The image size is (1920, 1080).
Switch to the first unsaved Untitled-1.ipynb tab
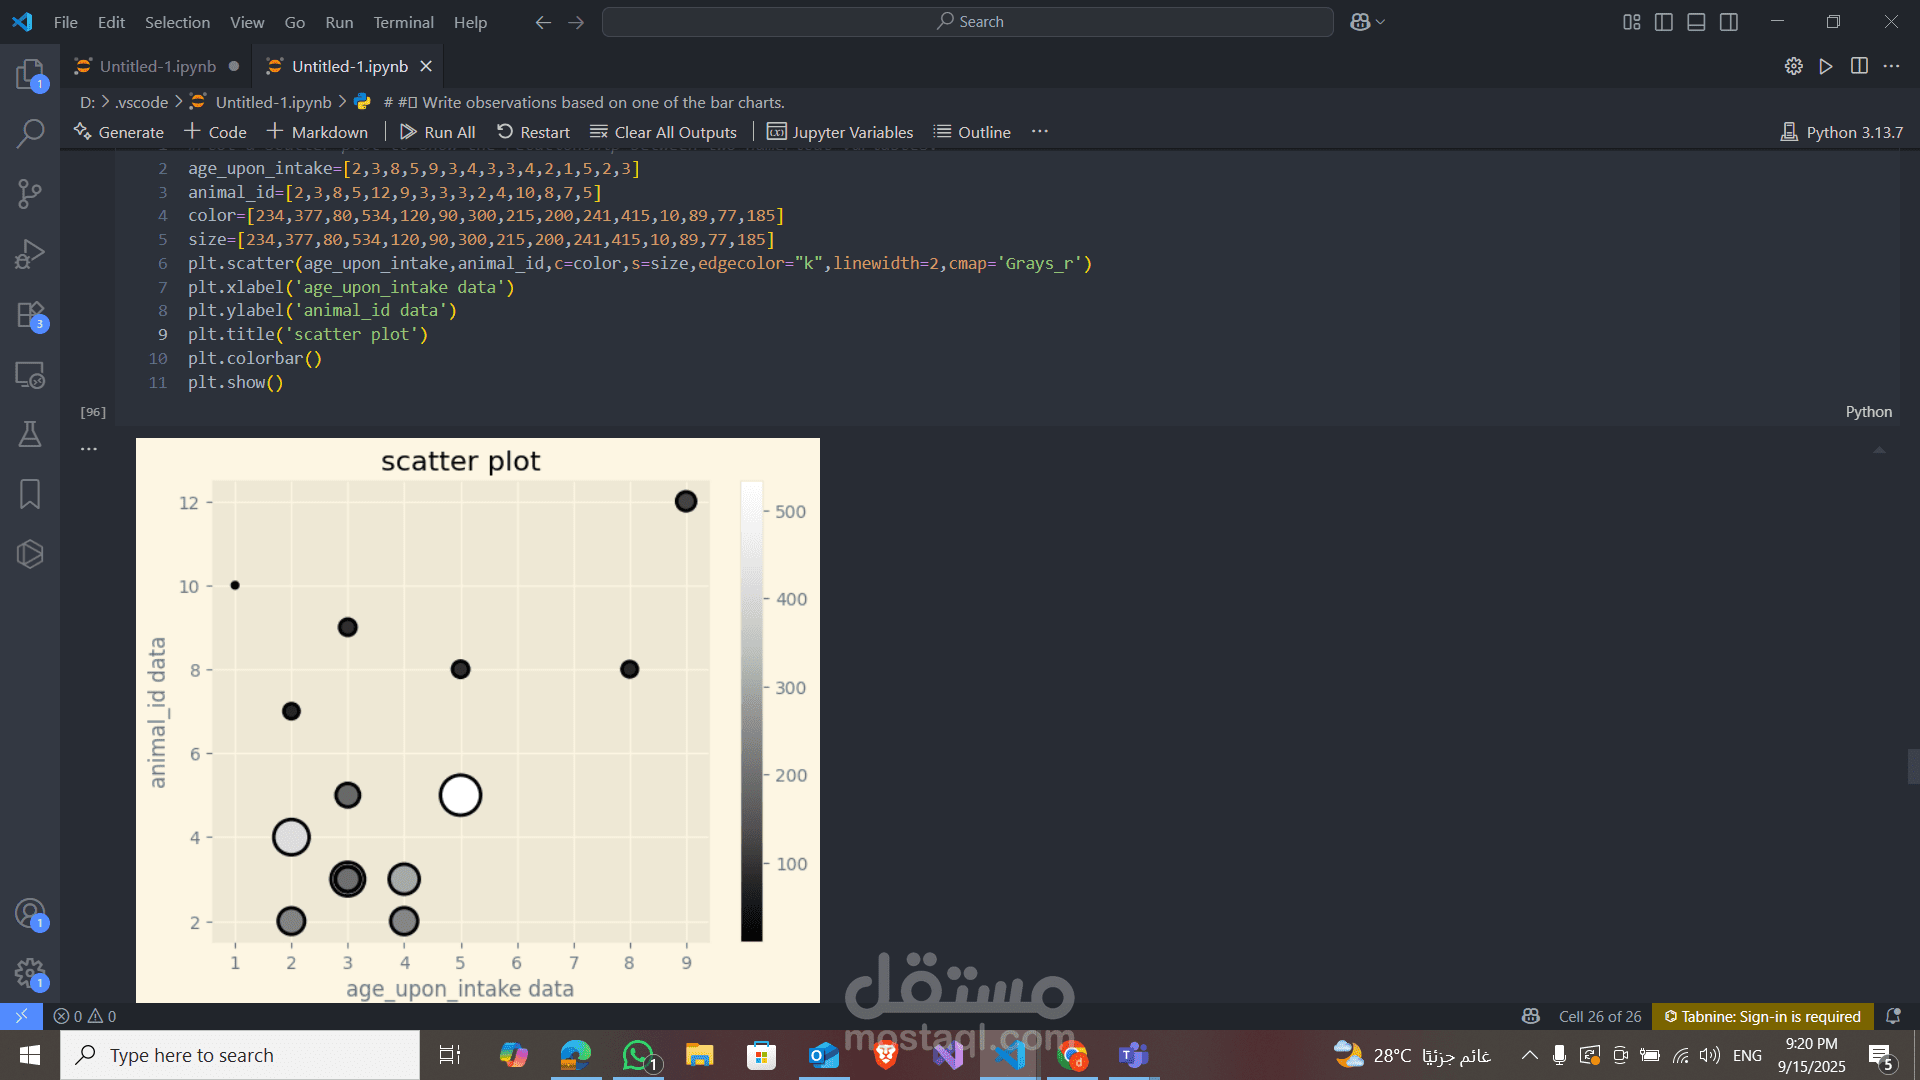point(157,66)
